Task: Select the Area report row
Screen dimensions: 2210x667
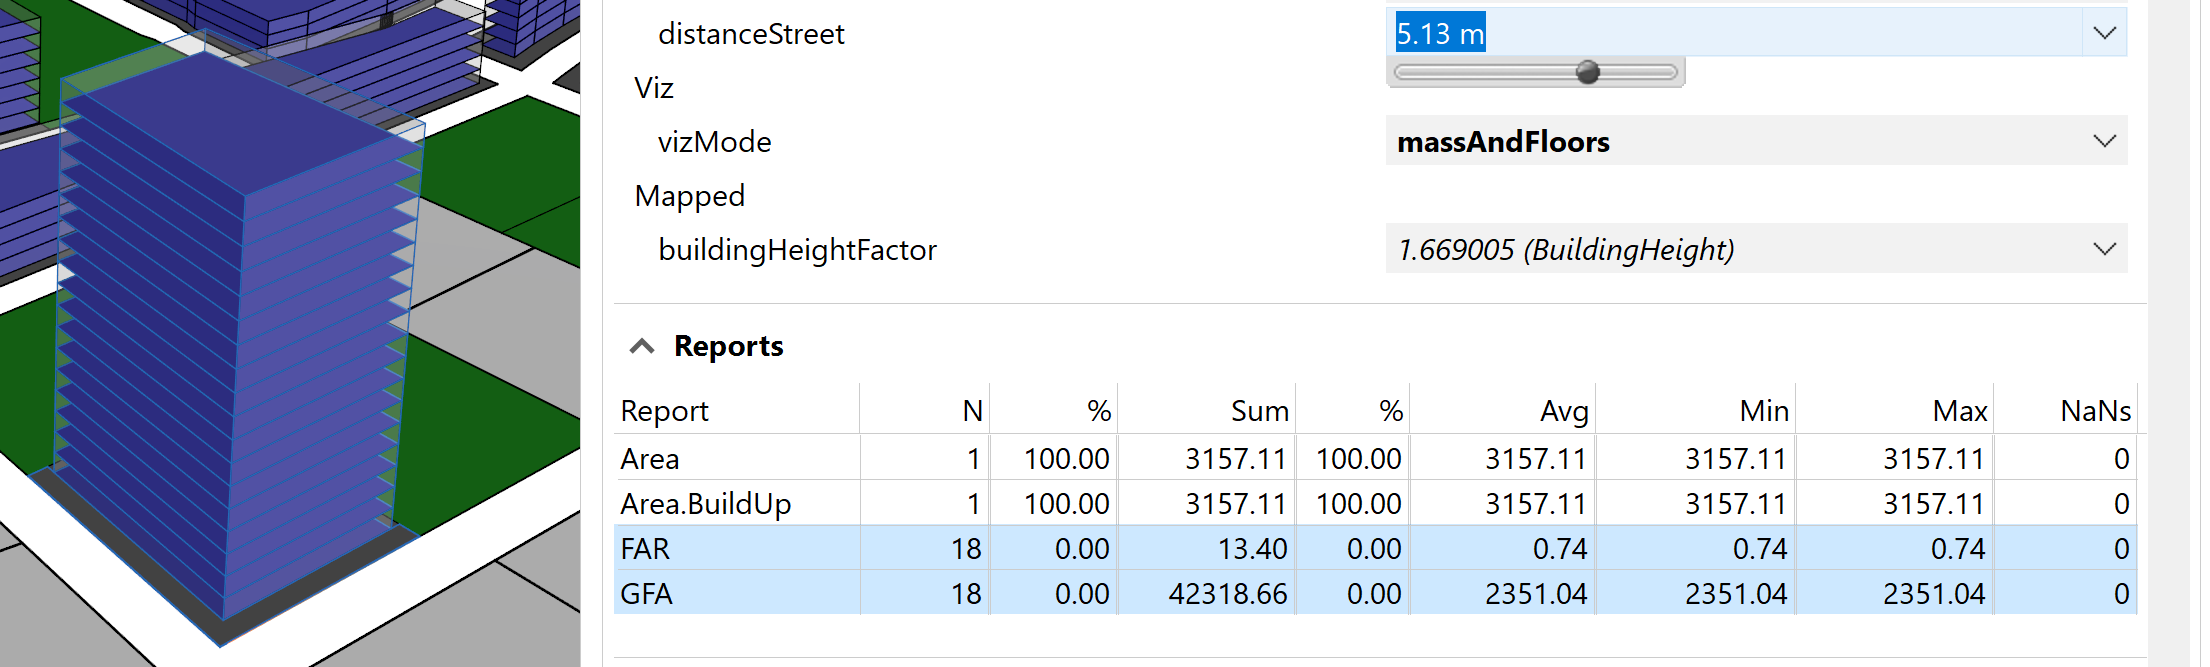Action: point(650,459)
